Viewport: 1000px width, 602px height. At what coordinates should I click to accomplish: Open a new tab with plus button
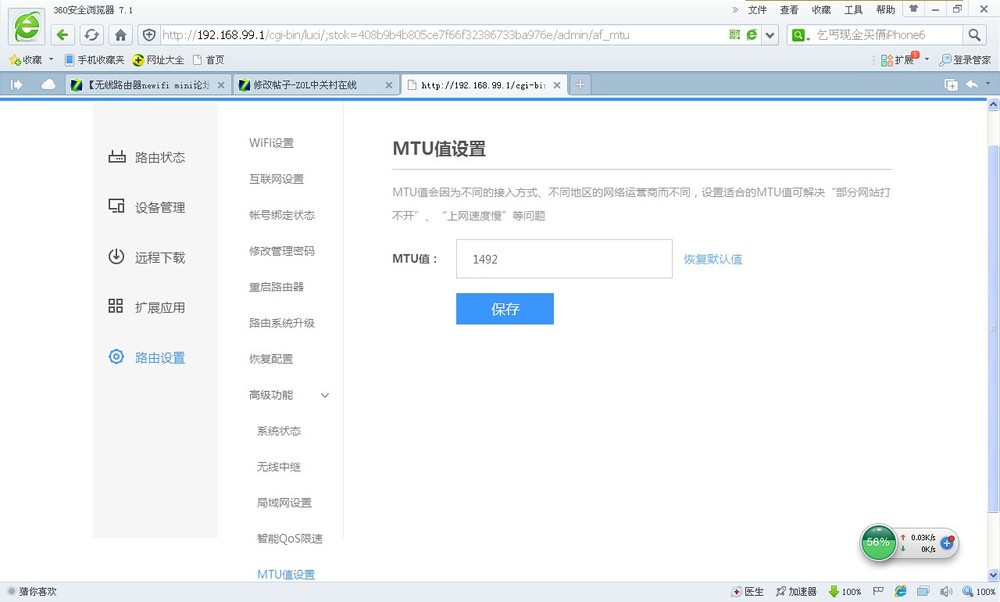pos(580,85)
